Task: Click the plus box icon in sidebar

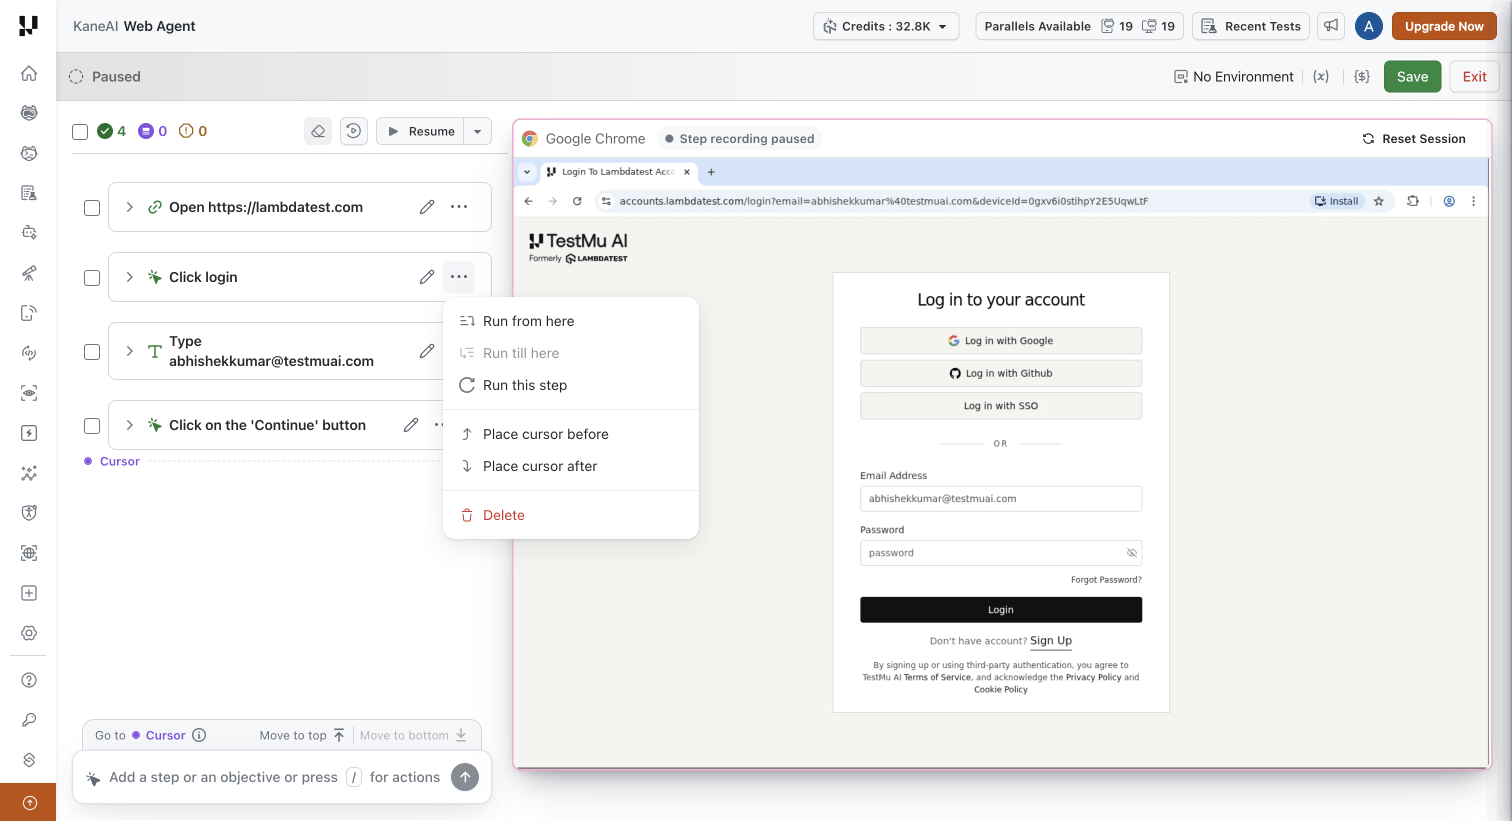Action: coord(29,593)
